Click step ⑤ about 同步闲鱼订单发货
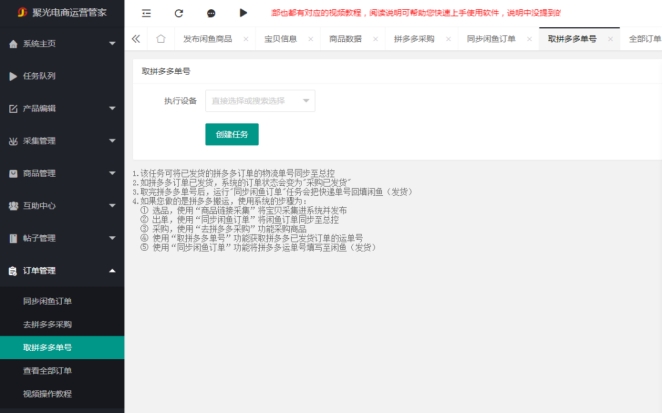Viewport: 663px width, 413px height. tap(258, 247)
